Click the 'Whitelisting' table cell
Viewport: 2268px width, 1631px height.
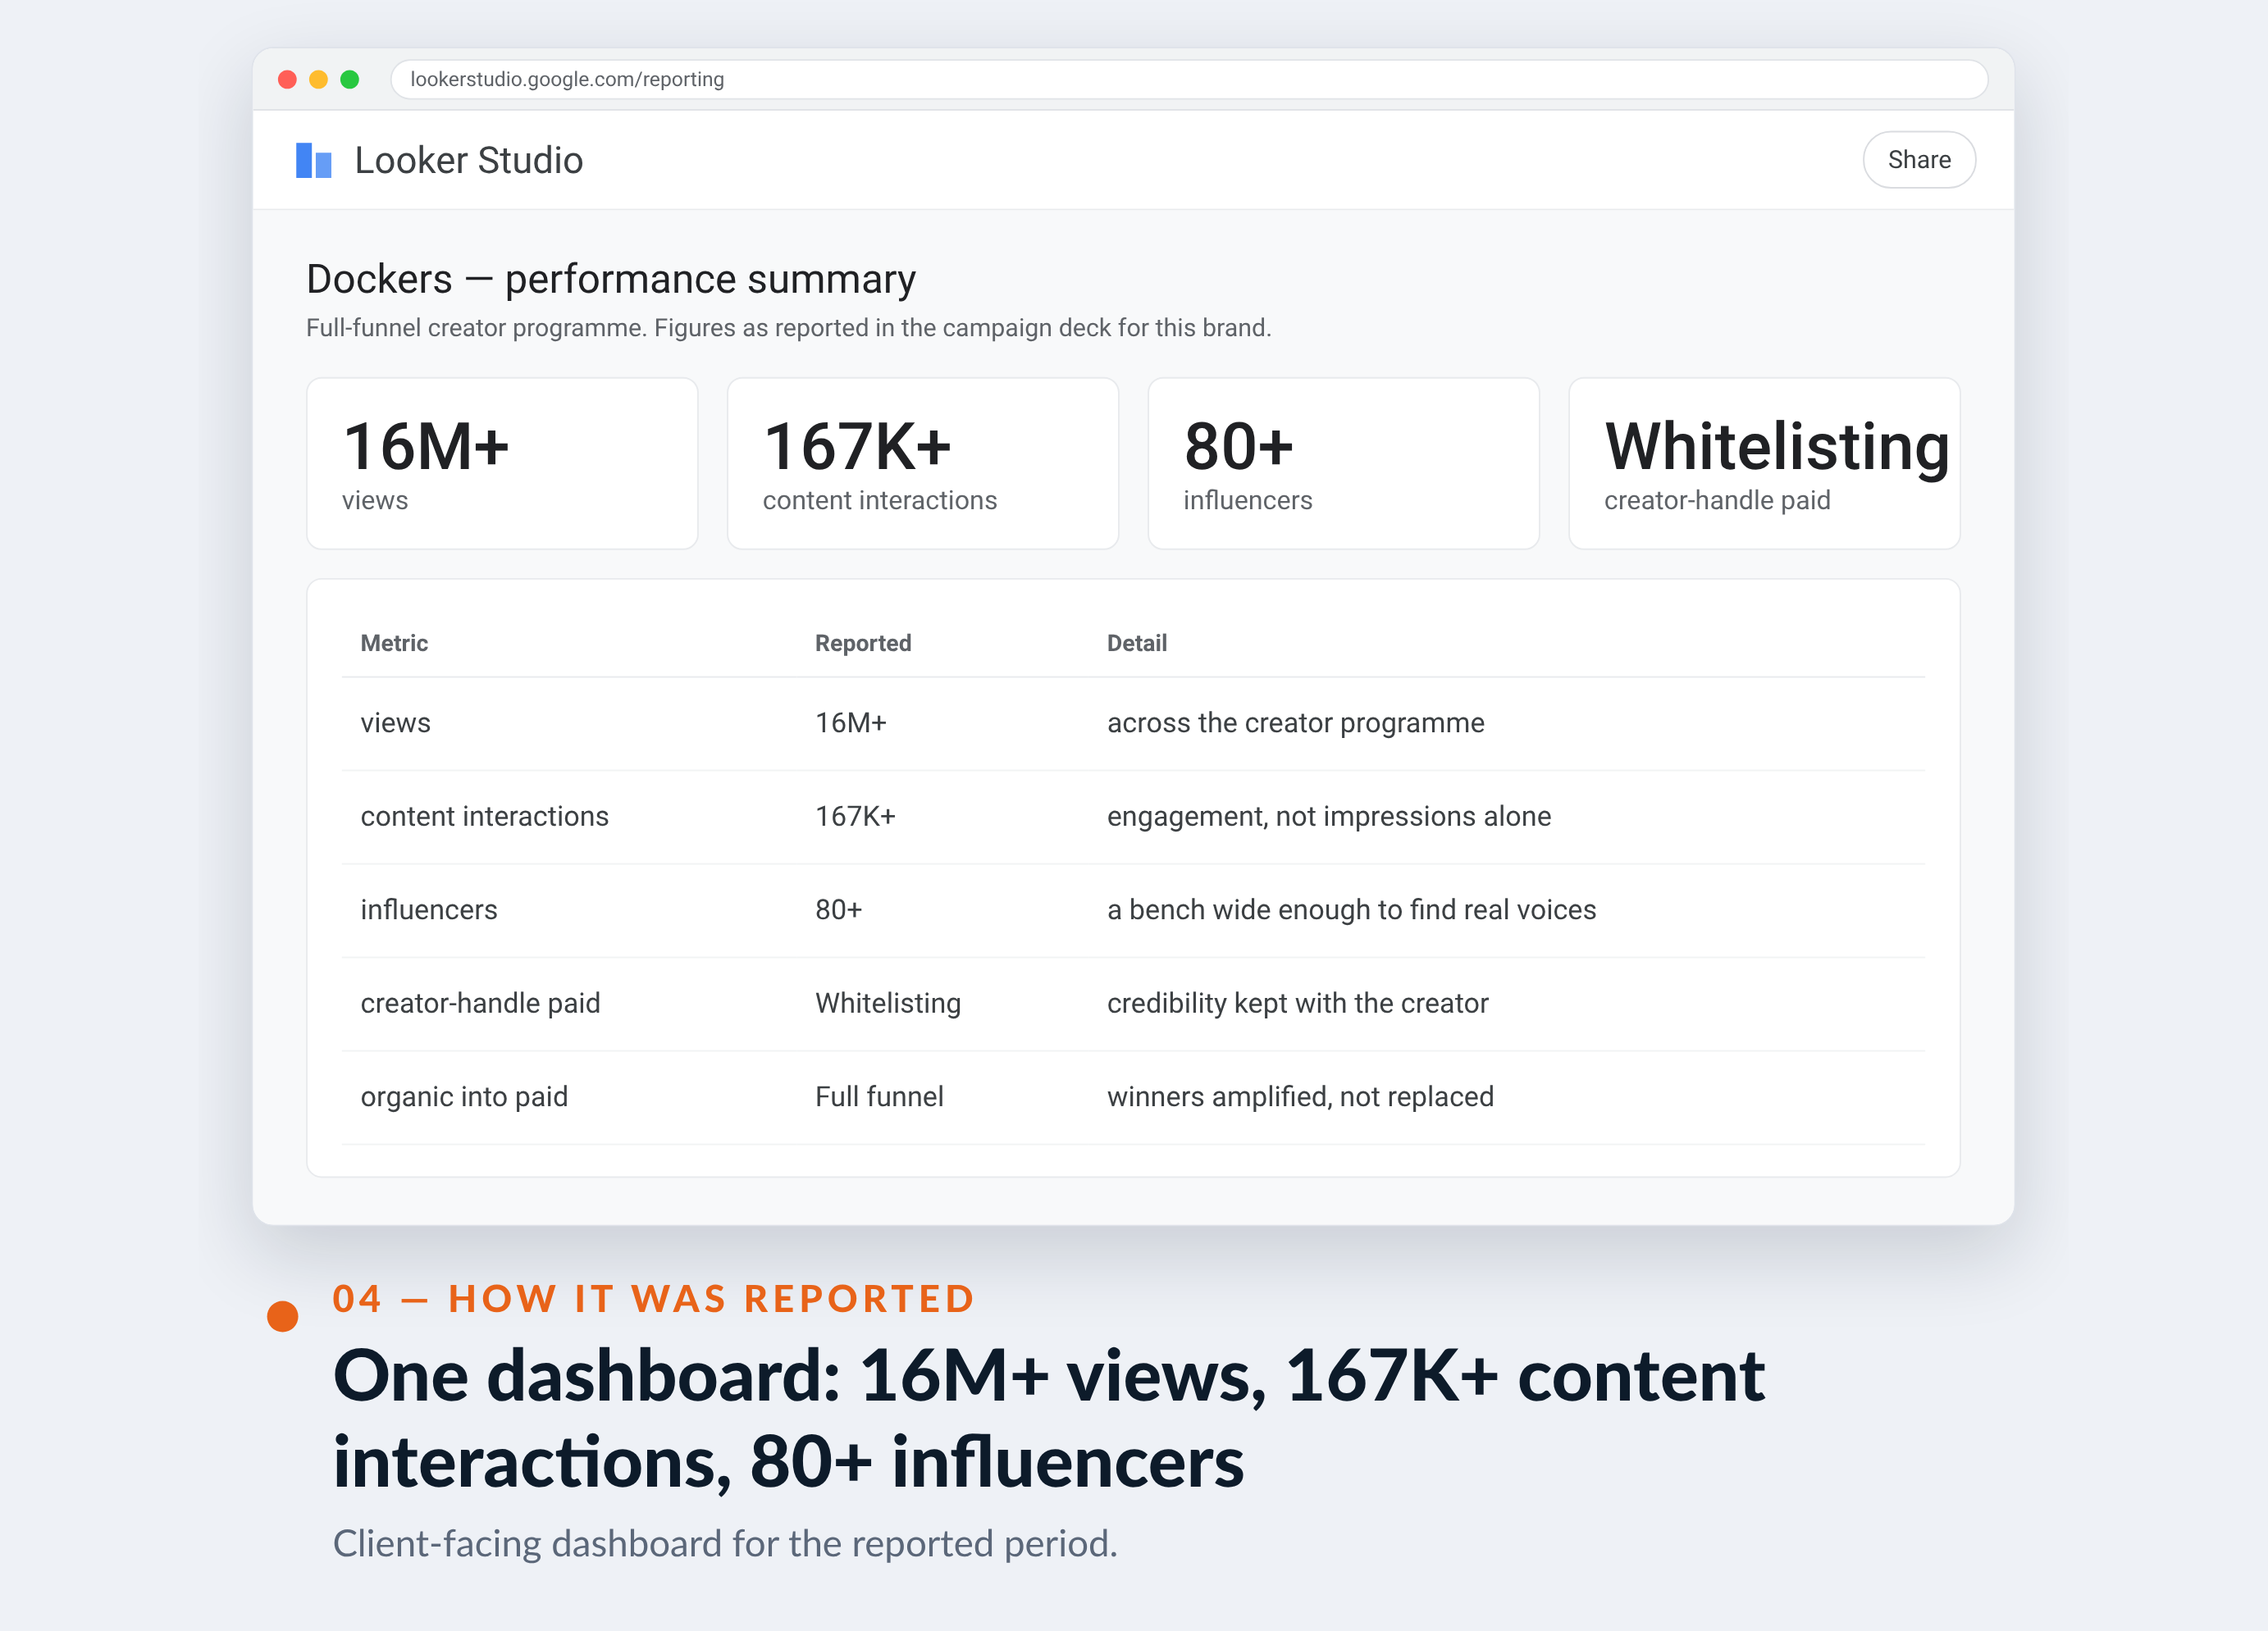pyautogui.click(x=888, y=1003)
